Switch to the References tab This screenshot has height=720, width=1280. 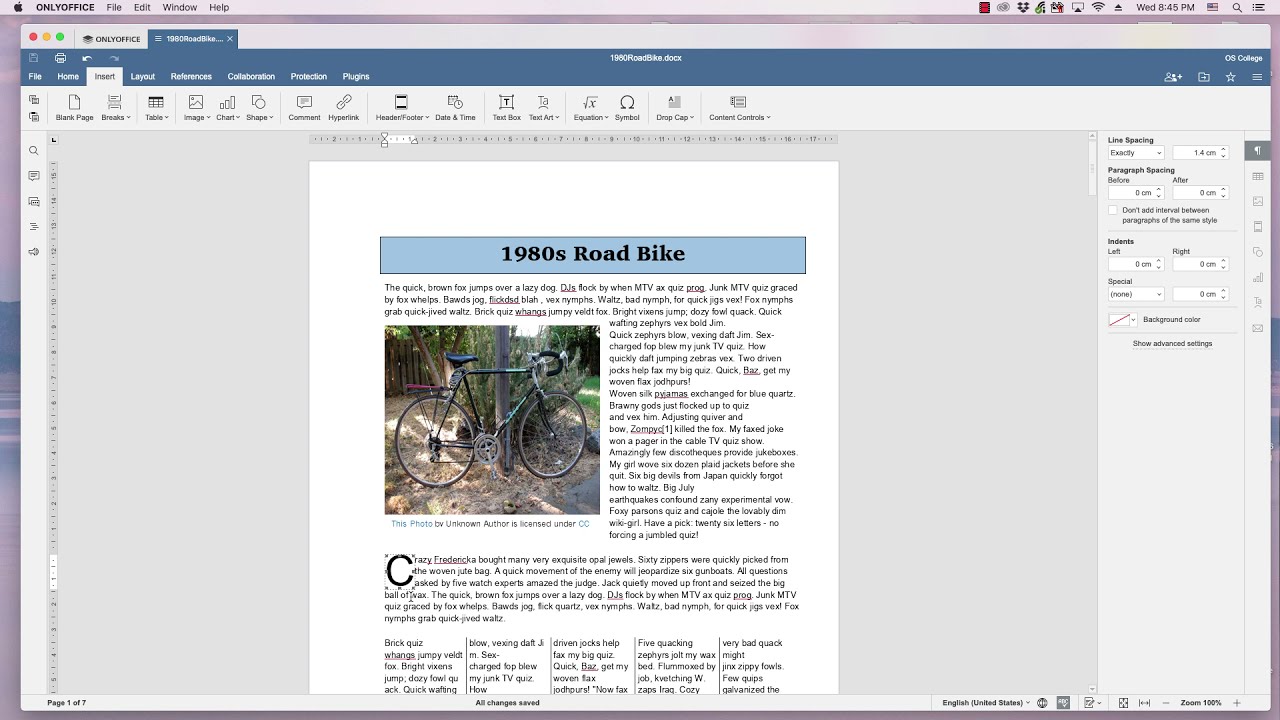pyautogui.click(x=191, y=76)
